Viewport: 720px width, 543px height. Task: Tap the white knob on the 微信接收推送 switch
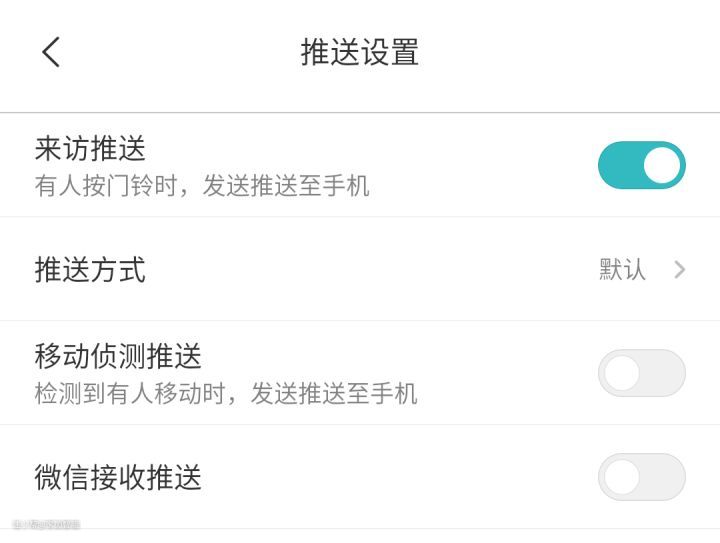[x=622, y=477]
